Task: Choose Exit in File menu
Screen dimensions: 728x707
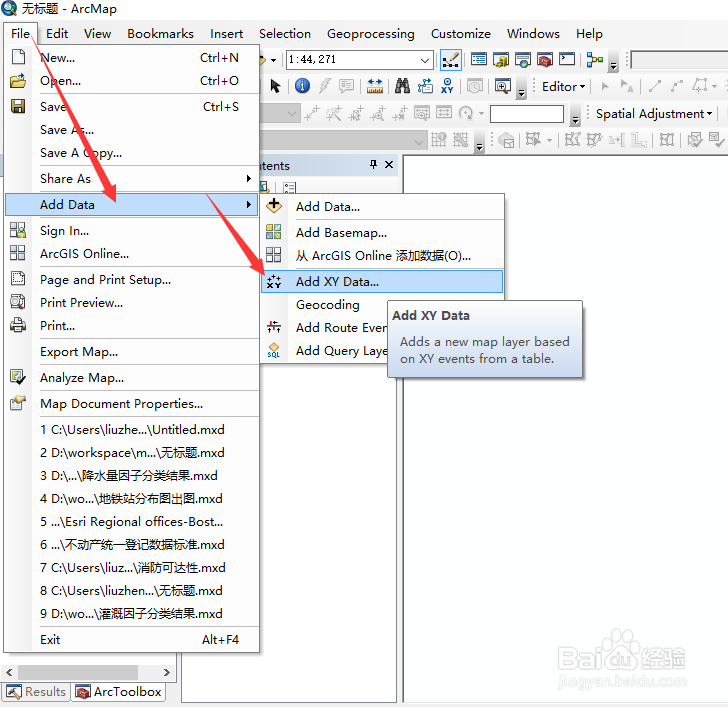Action: click(x=132, y=639)
